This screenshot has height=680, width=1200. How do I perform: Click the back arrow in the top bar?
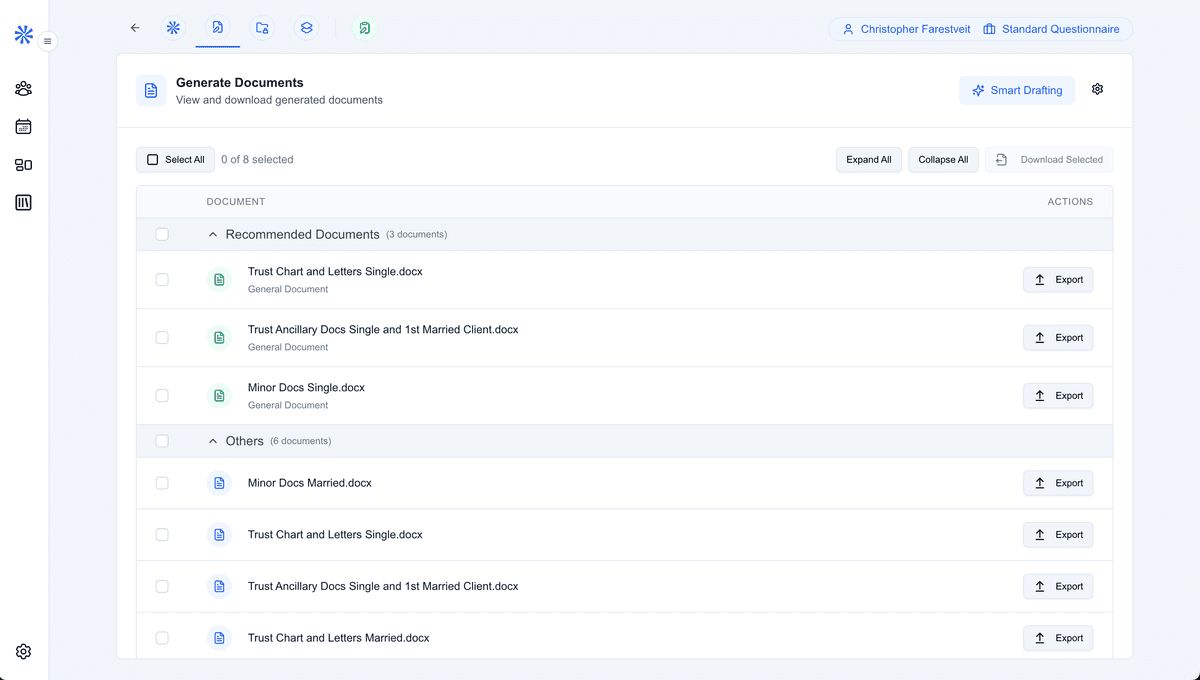pos(135,28)
